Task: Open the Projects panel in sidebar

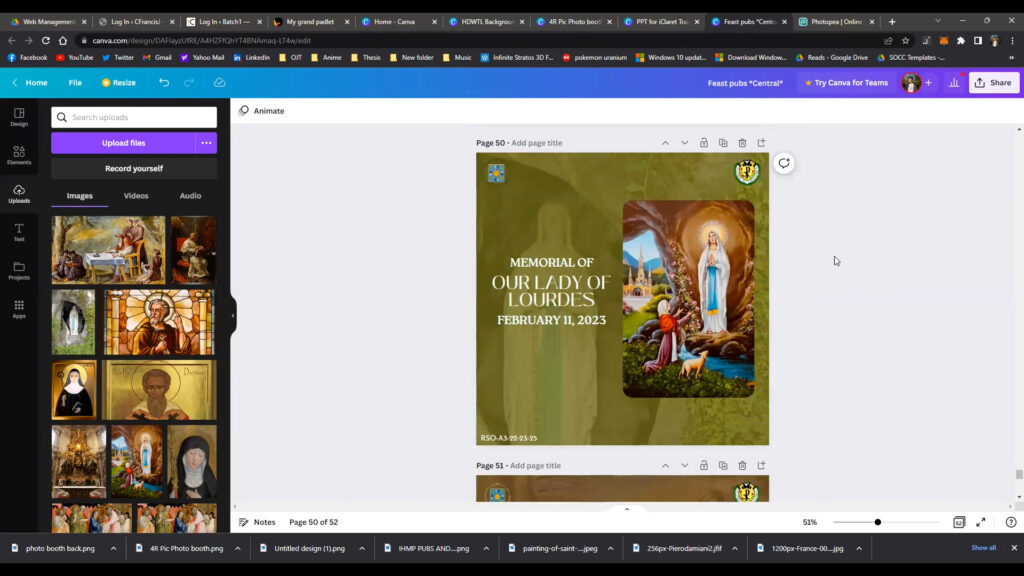Action: pos(19,270)
